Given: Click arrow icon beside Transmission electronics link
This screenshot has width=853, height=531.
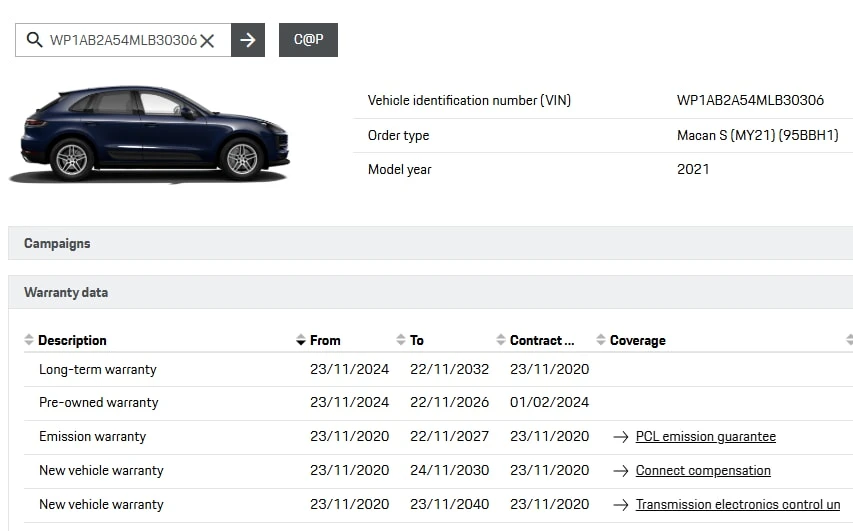Looking at the screenshot, I should click(621, 505).
